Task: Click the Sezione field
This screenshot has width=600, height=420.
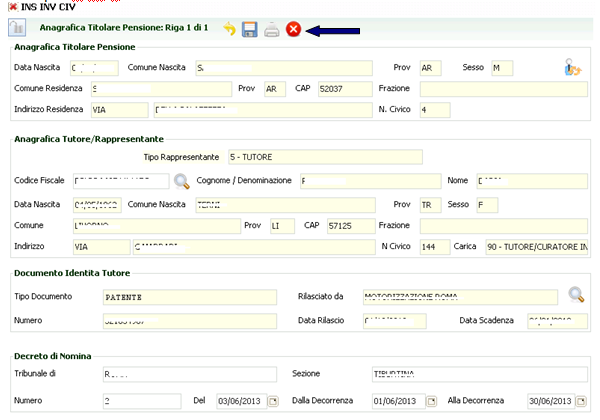Action: click(x=480, y=374)
